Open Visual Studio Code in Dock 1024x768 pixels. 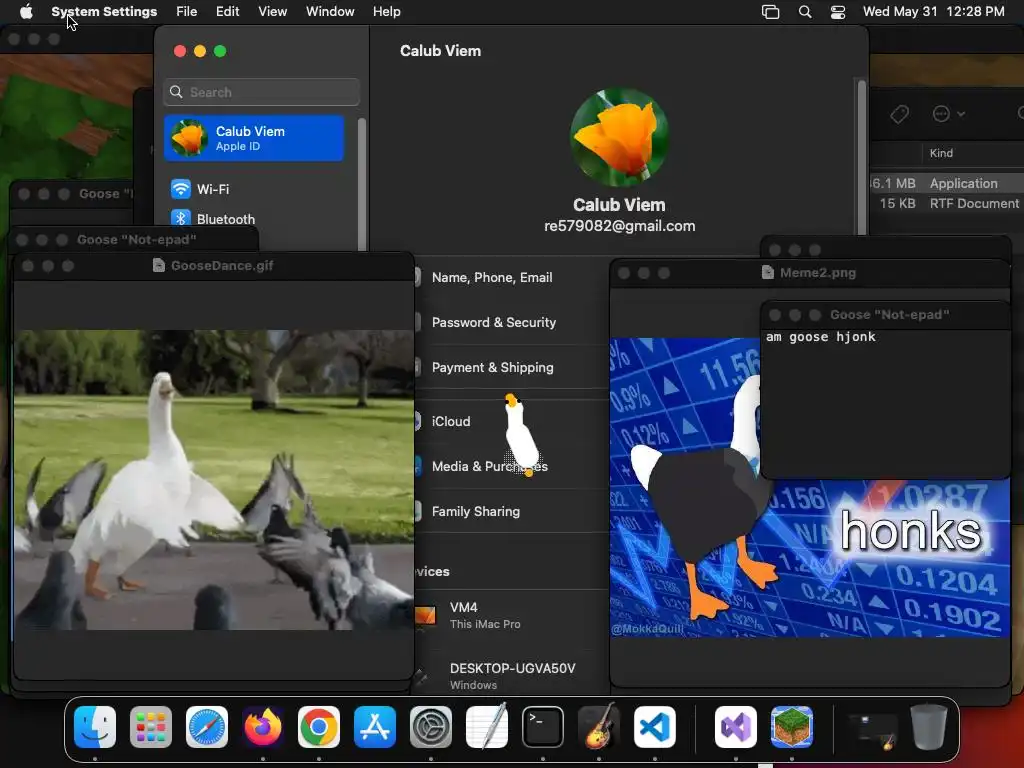click(x=655, y=727)
